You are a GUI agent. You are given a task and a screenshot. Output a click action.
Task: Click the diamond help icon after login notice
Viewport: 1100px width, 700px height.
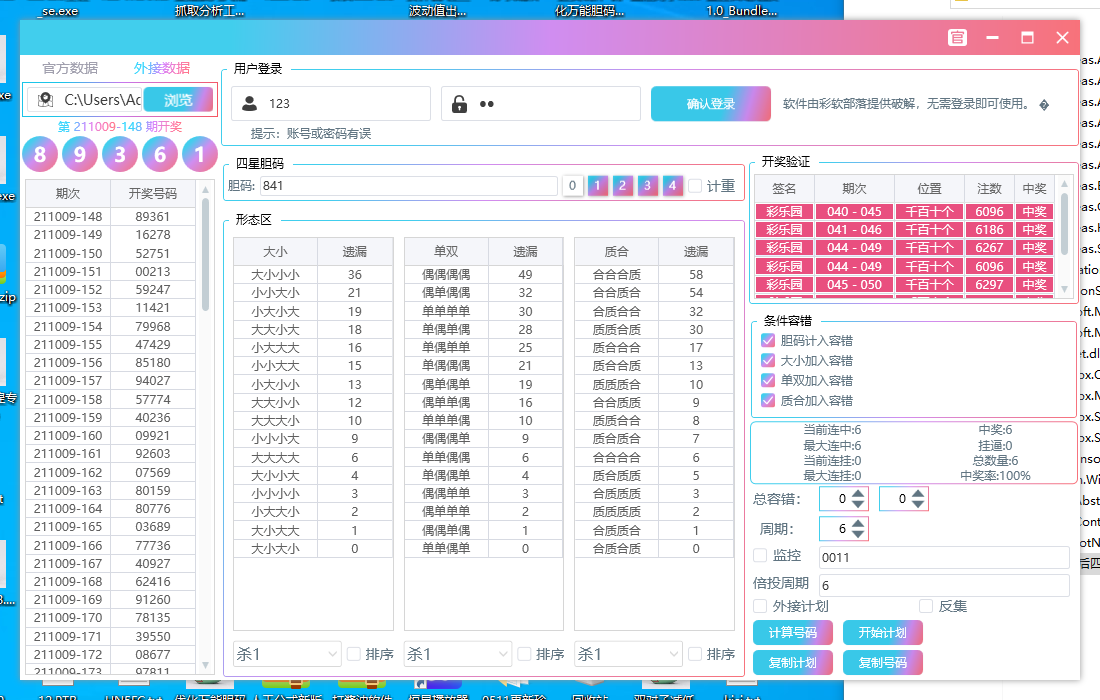point(1044,105)
